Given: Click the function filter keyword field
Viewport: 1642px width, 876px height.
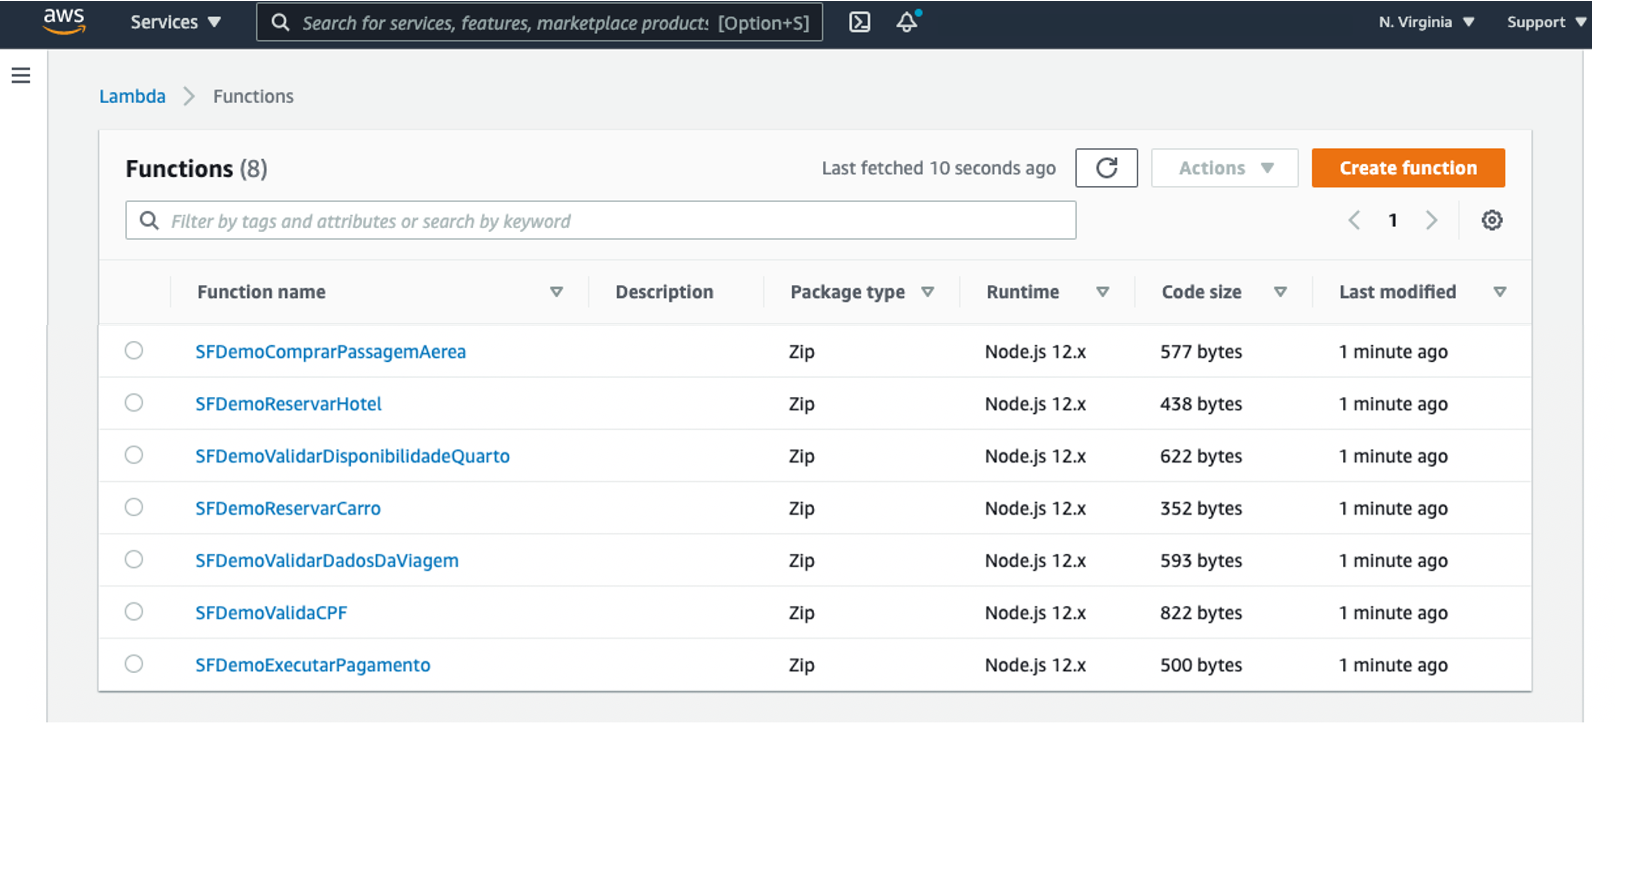Looking at the screenshot, I should point(601,220).
